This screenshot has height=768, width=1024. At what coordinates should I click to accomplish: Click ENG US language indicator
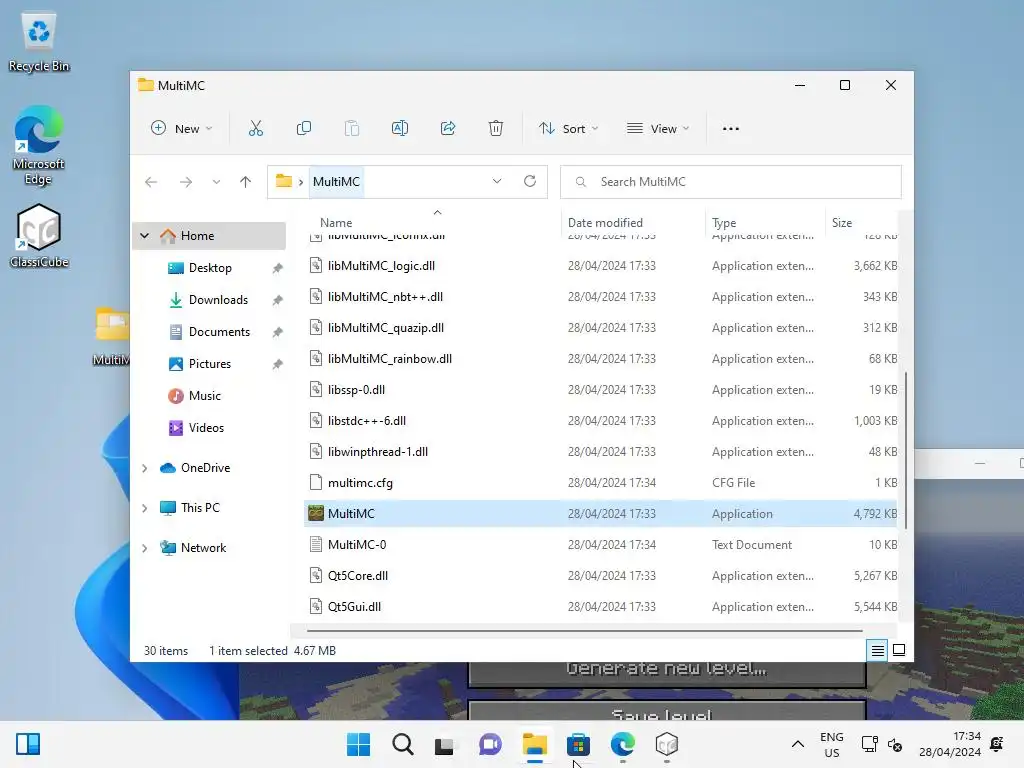831,744
